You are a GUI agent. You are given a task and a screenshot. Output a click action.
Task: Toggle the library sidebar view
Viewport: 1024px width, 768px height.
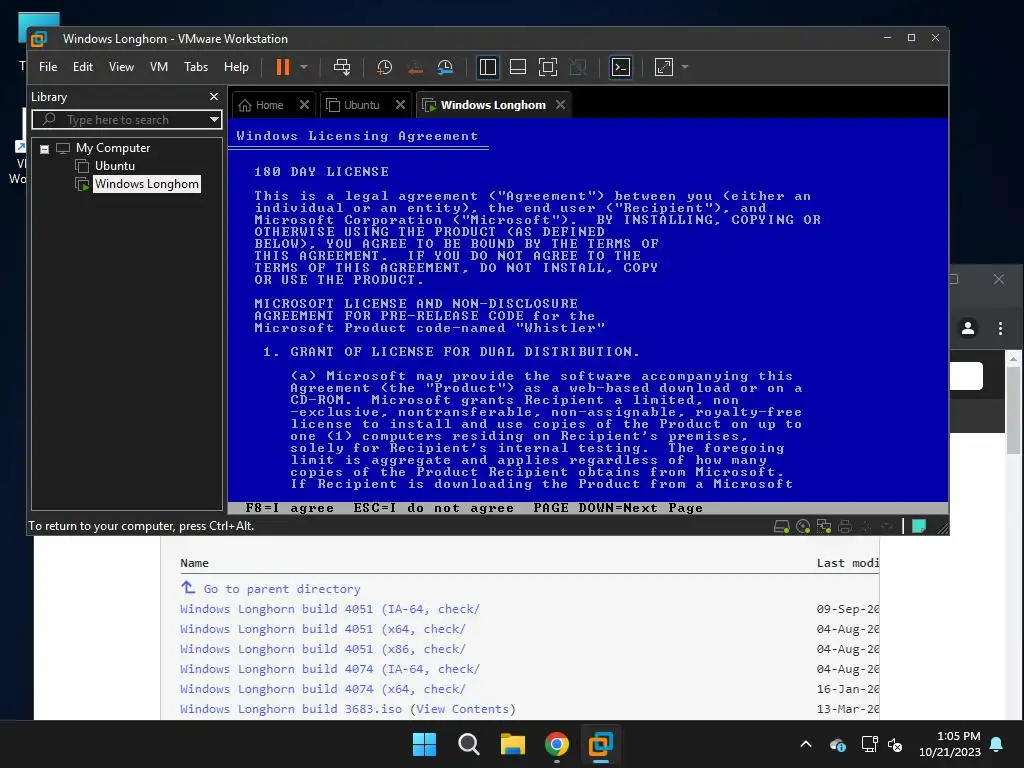coord(488,67)
